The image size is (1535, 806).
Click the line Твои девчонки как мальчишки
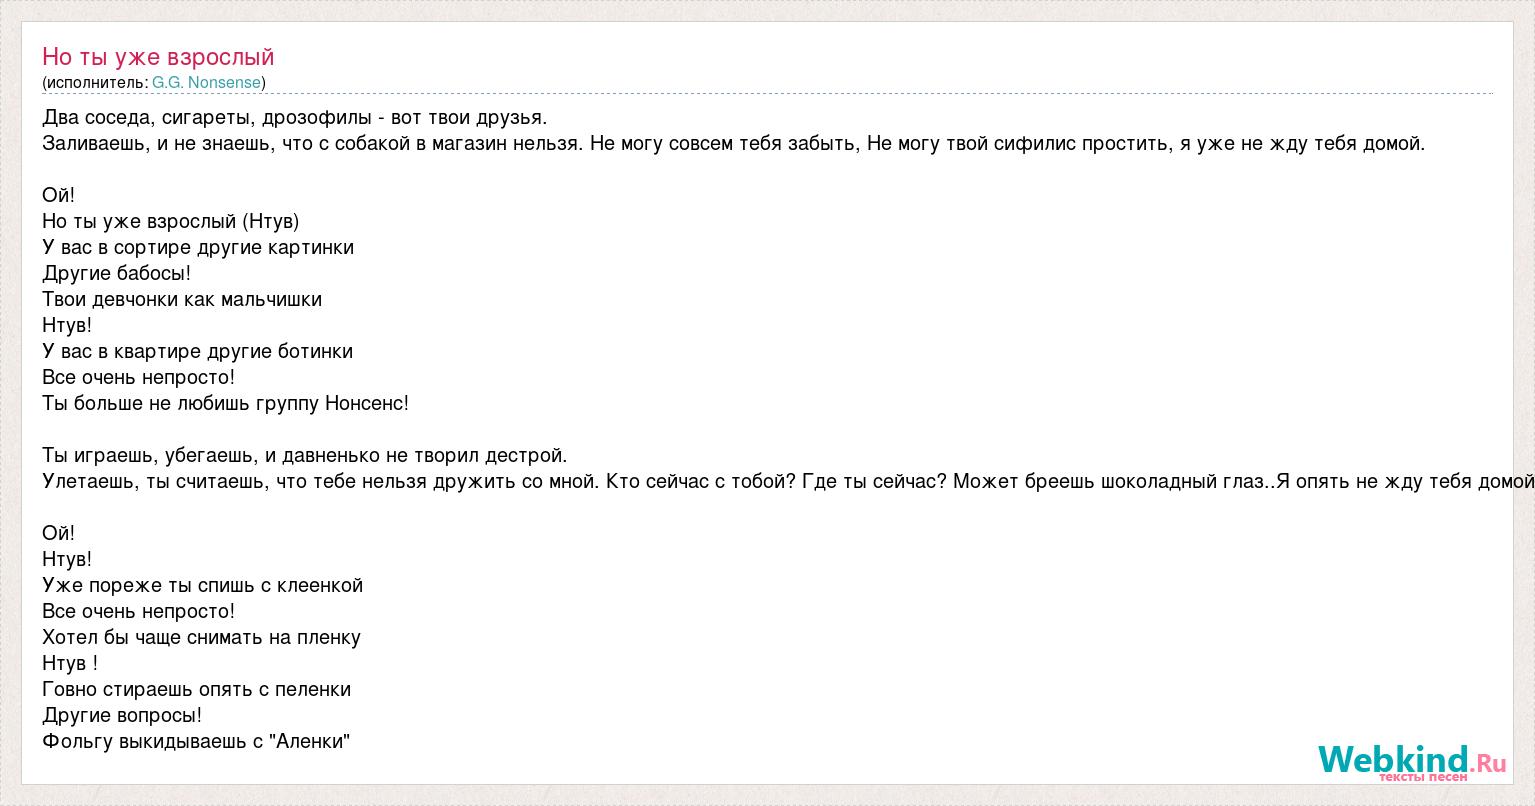182,299
